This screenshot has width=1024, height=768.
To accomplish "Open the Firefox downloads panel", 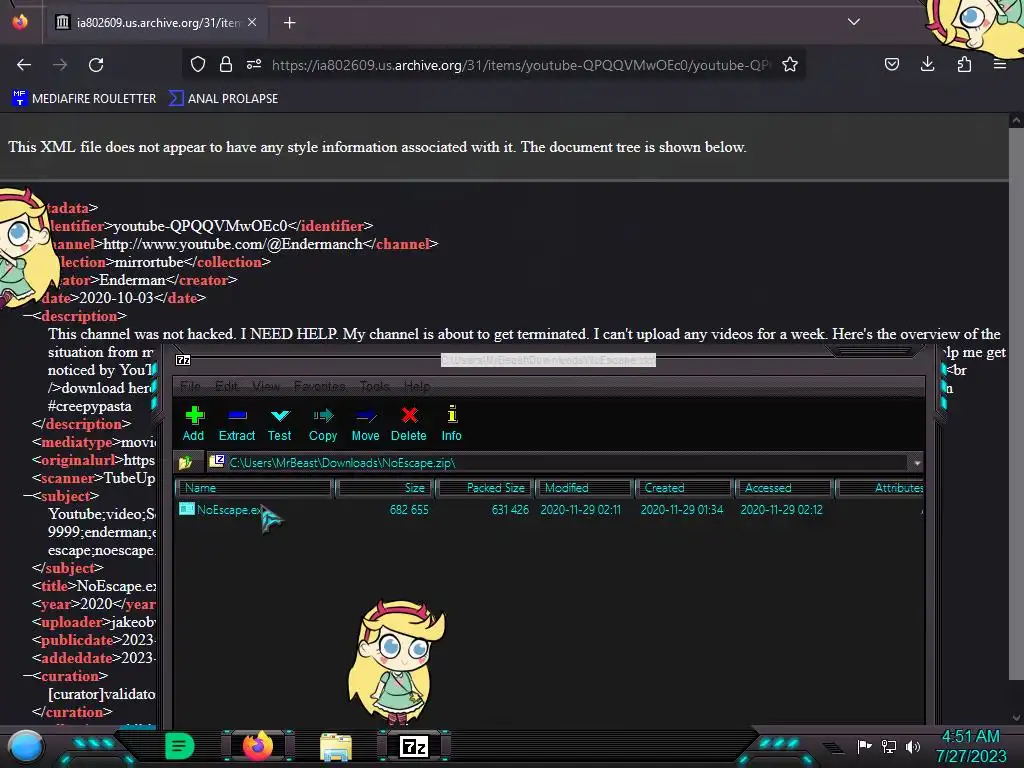I will [x=927, y=64].
